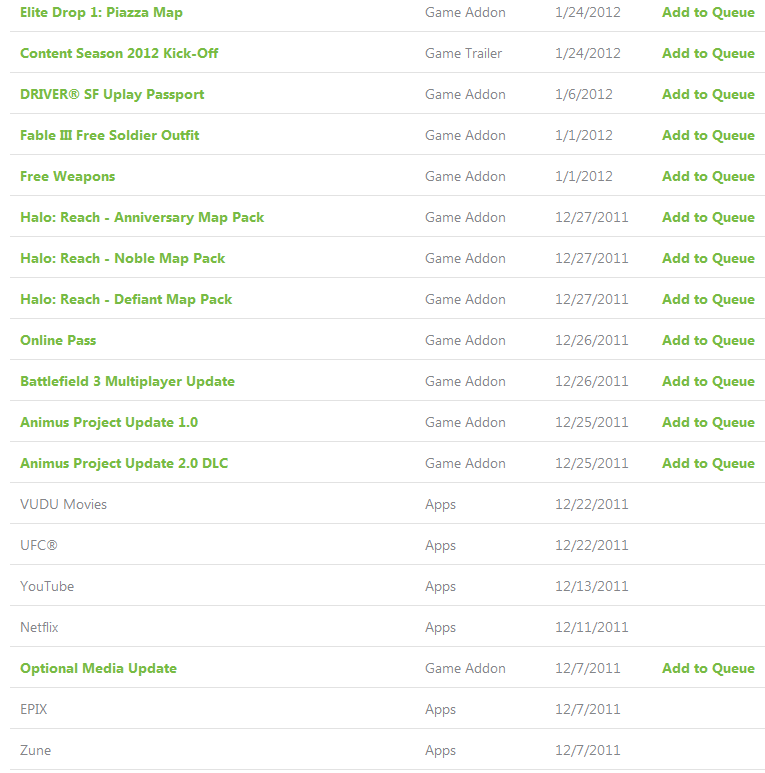The height and width of the screenshot is (773, 765).
Task: Add Halo: Reach Defiant Map Pack to queue
Action: (708, 299)
